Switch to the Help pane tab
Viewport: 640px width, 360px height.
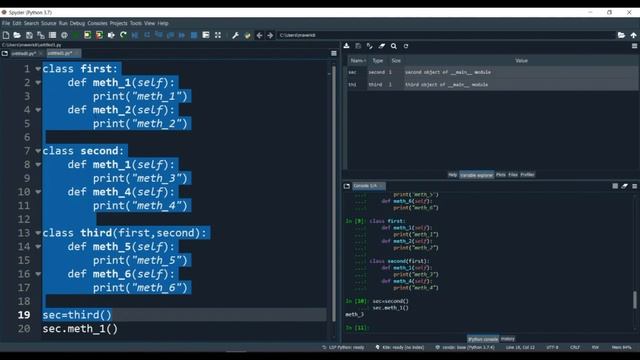(452, 175)
